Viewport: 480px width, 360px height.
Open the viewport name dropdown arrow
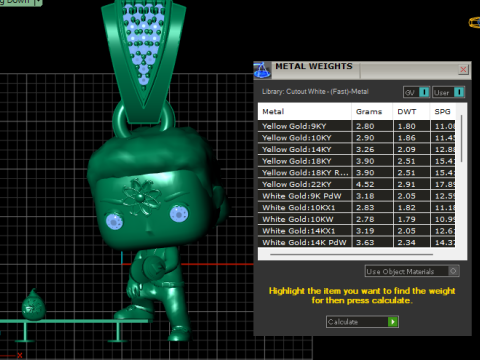coord(39,2)
